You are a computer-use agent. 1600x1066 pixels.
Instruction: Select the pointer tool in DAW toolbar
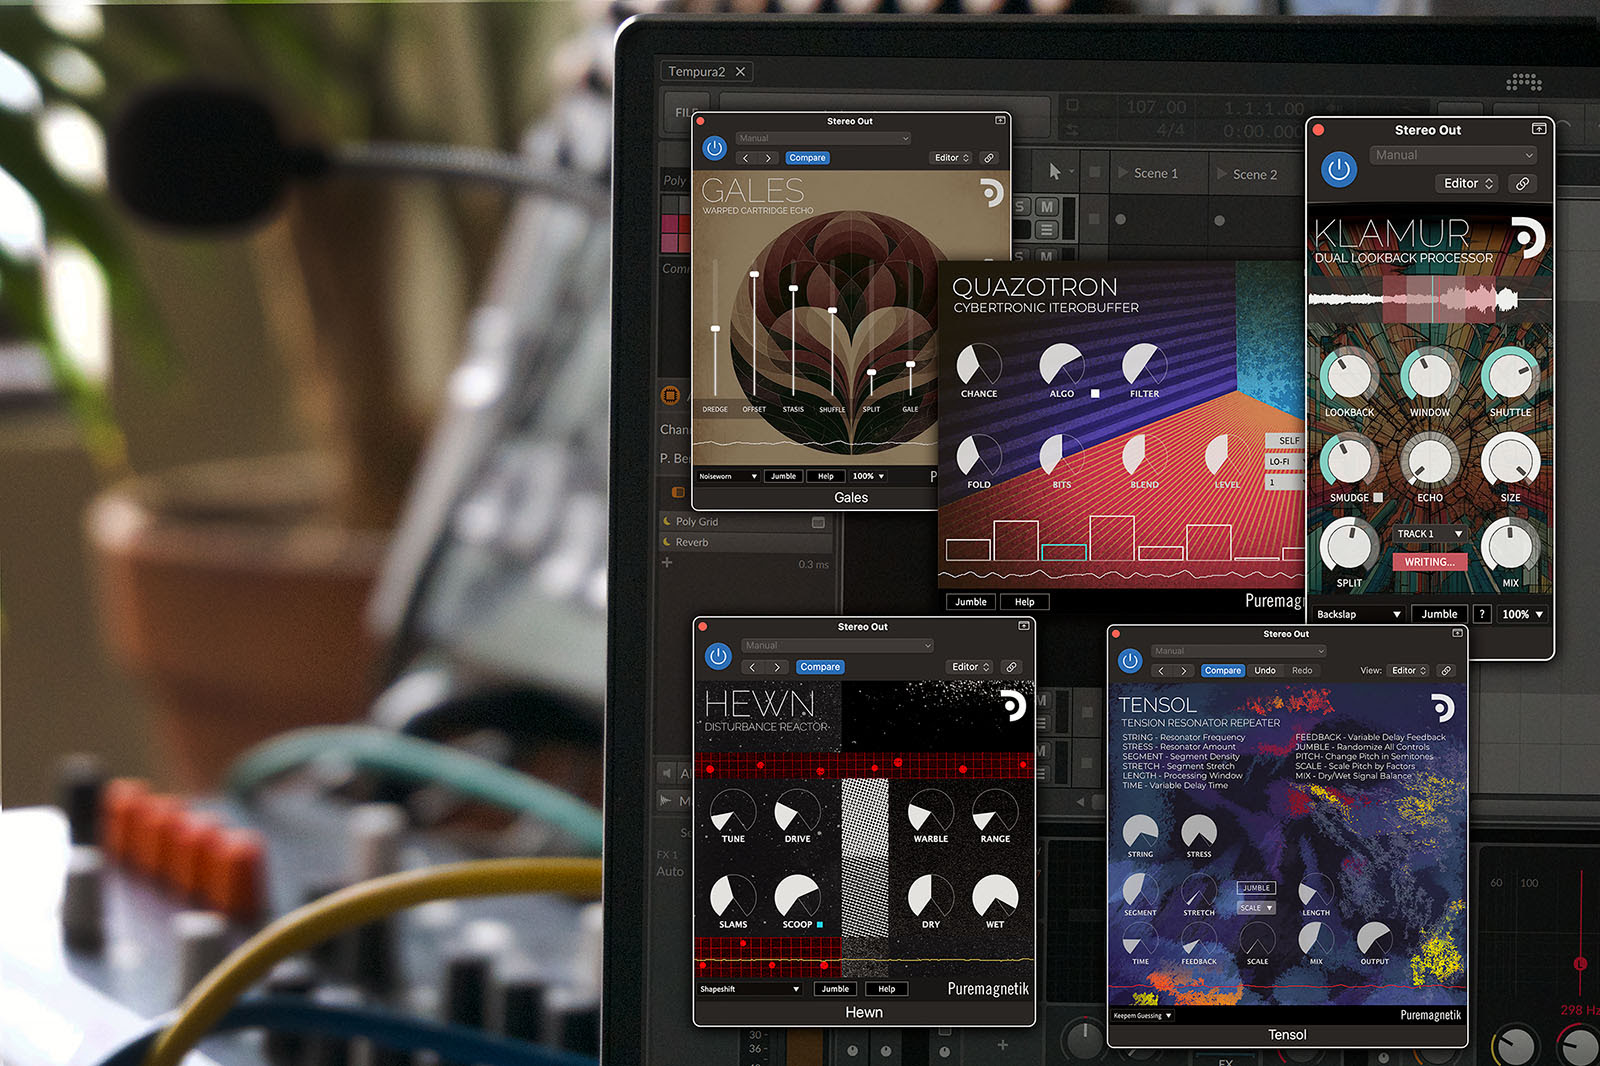[x=1054, y=172]
